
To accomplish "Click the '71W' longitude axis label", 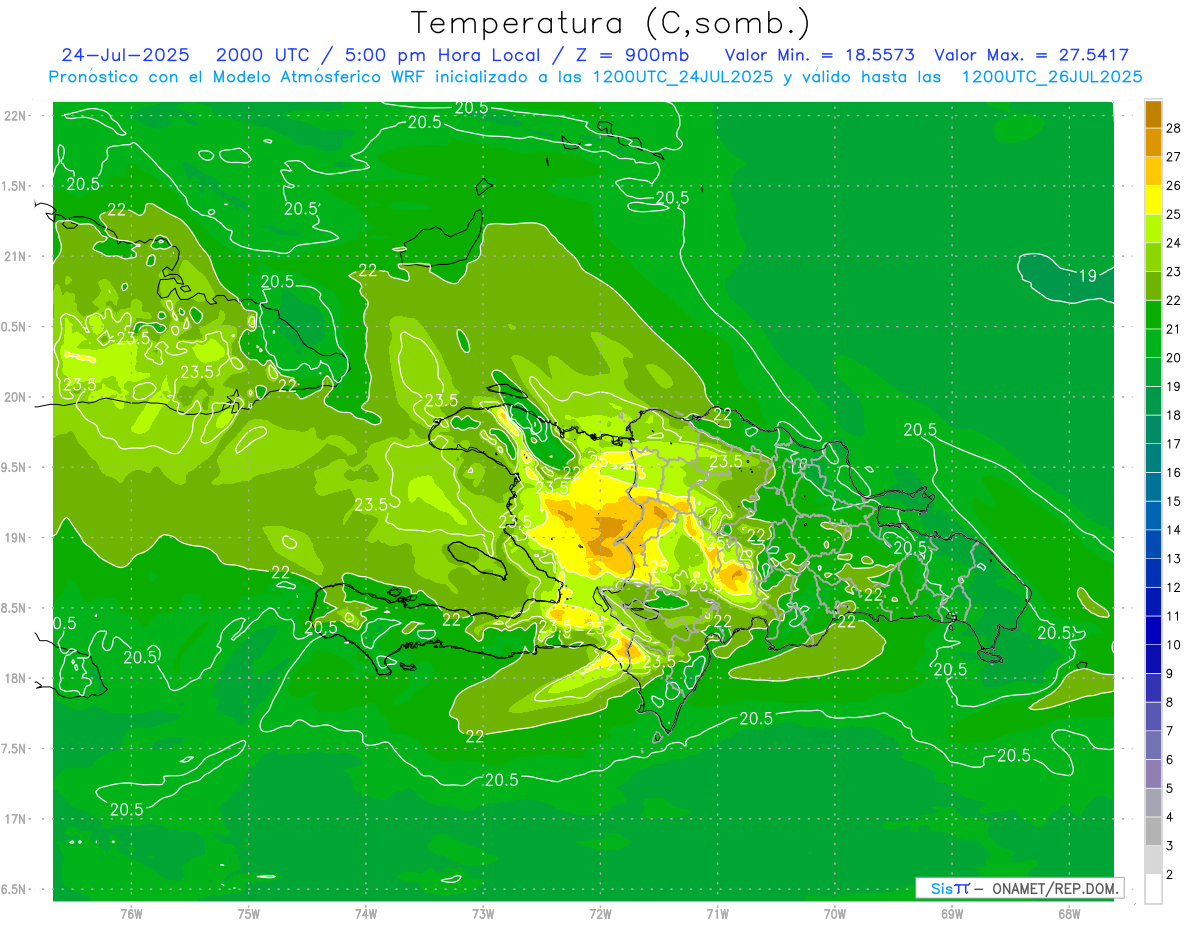I will [717, 913].
